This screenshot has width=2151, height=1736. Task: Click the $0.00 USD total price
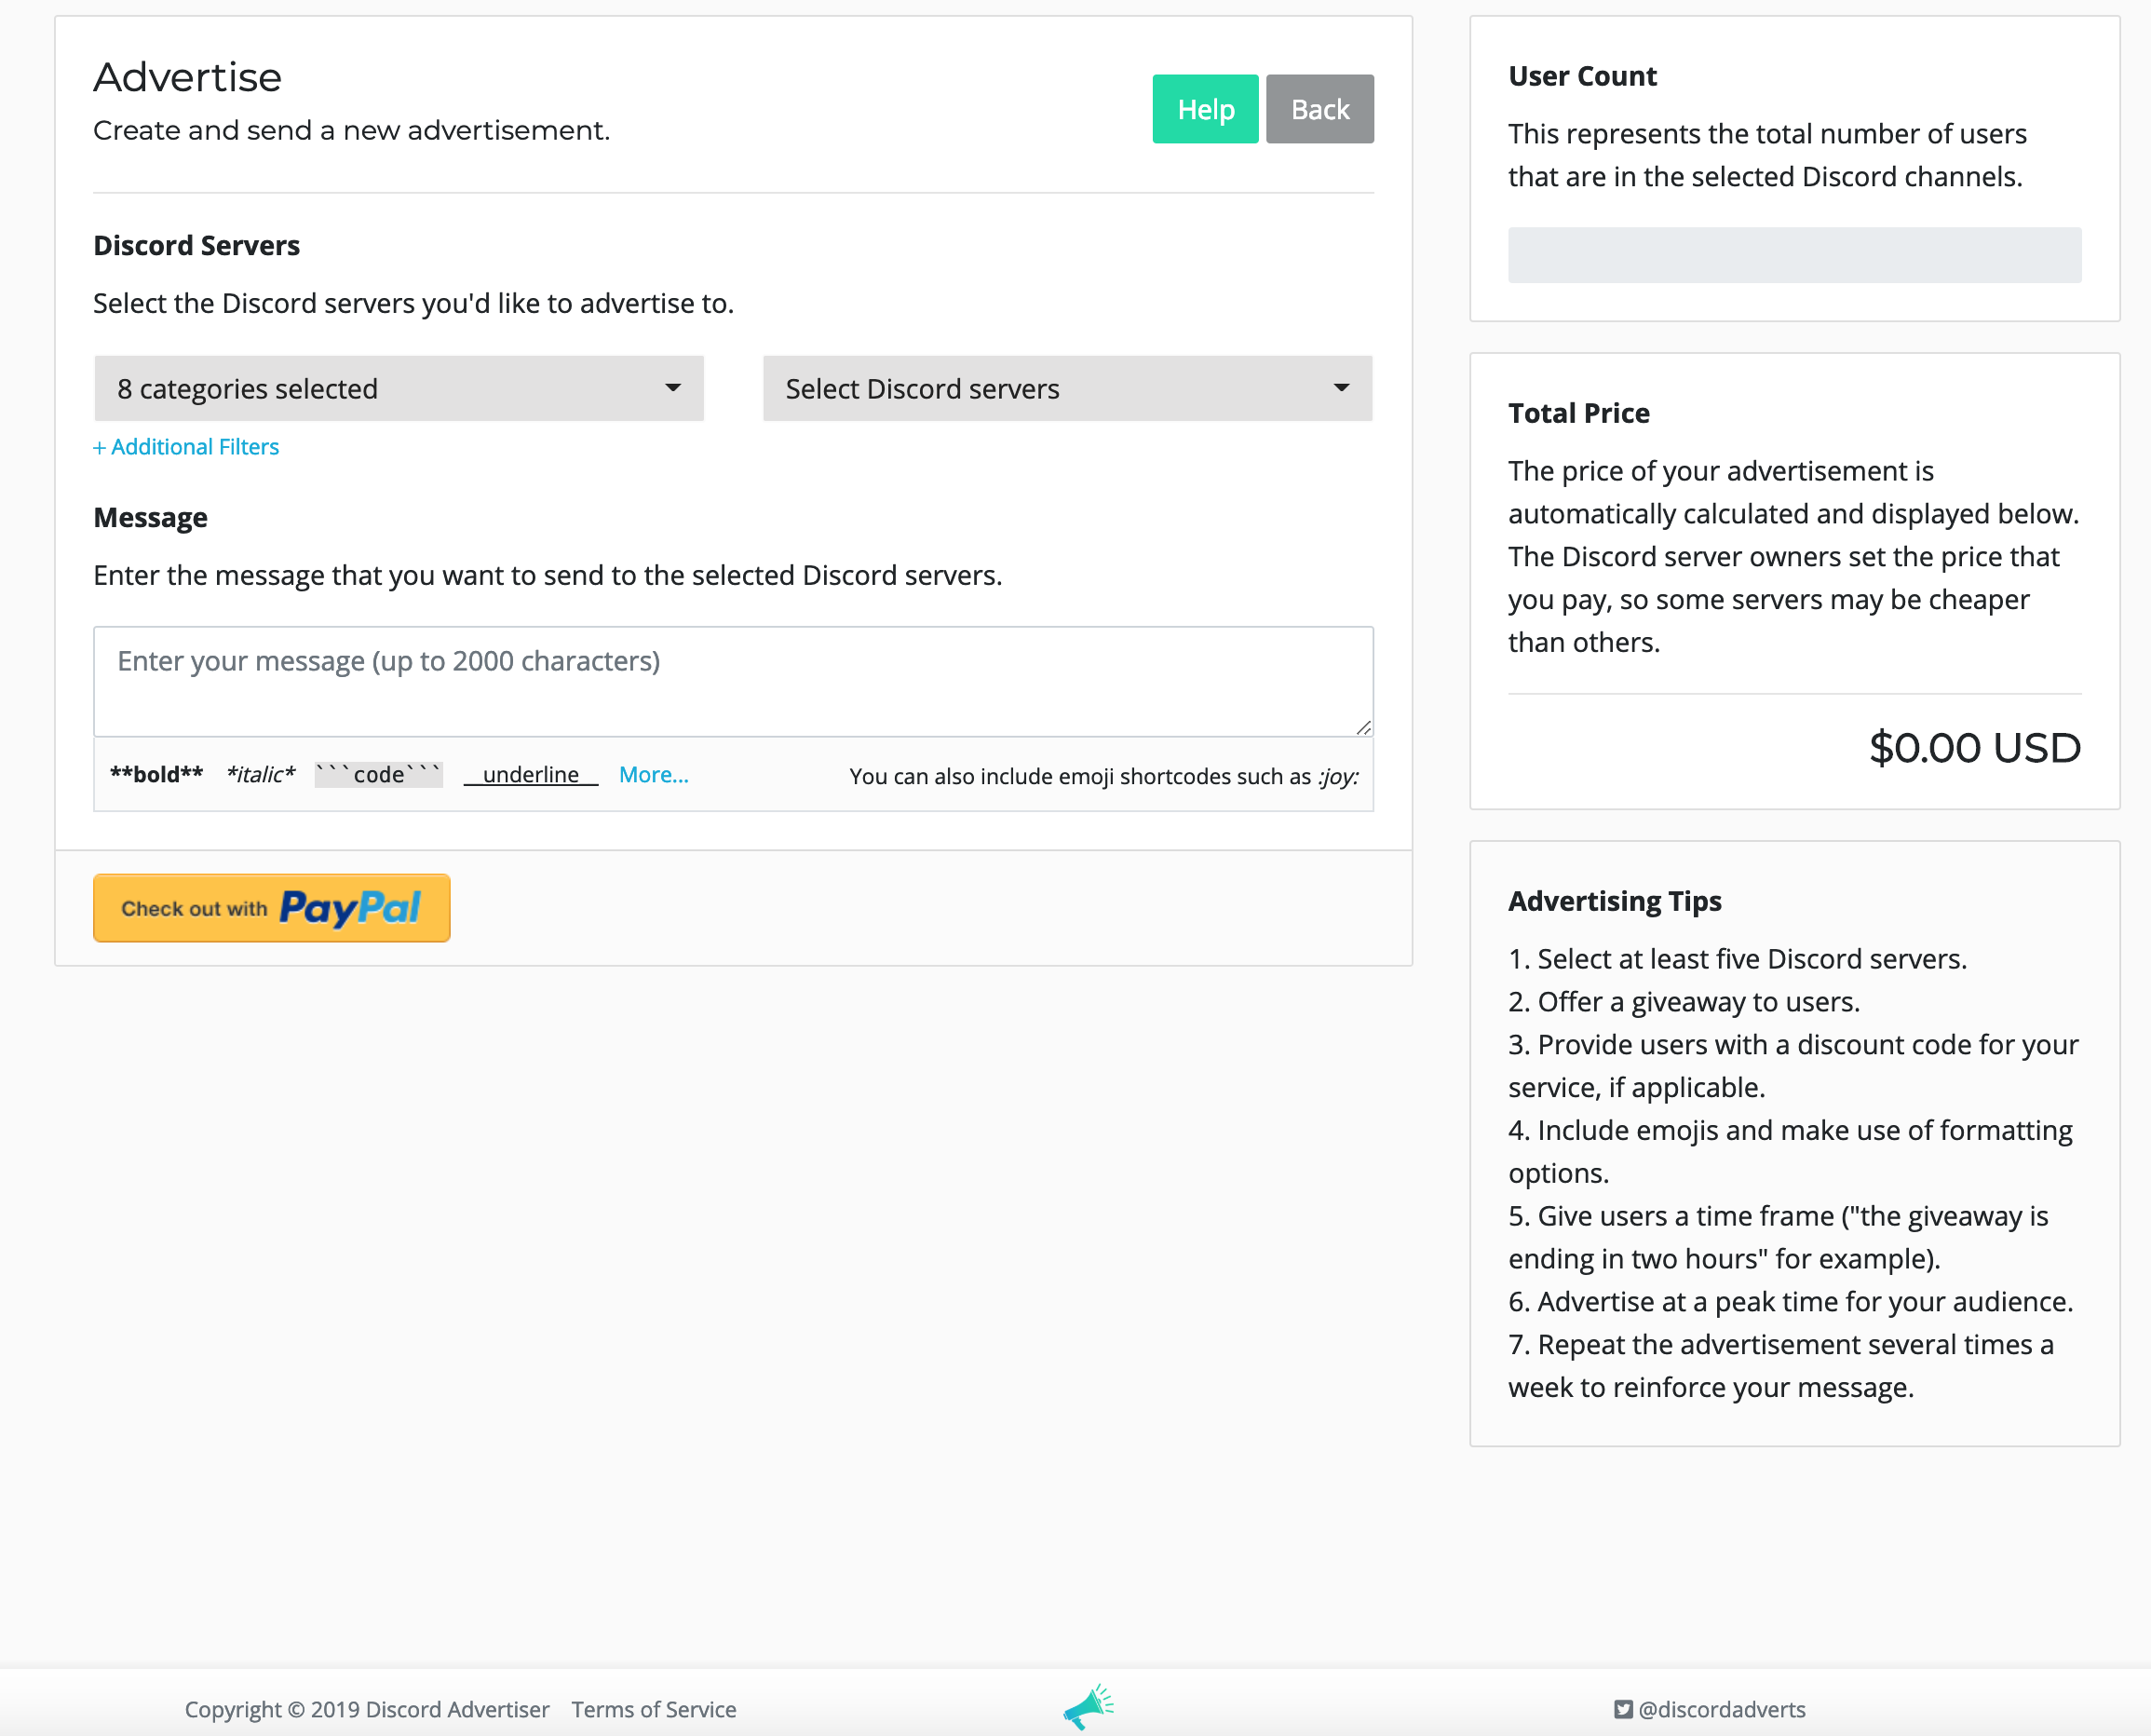1975,748
